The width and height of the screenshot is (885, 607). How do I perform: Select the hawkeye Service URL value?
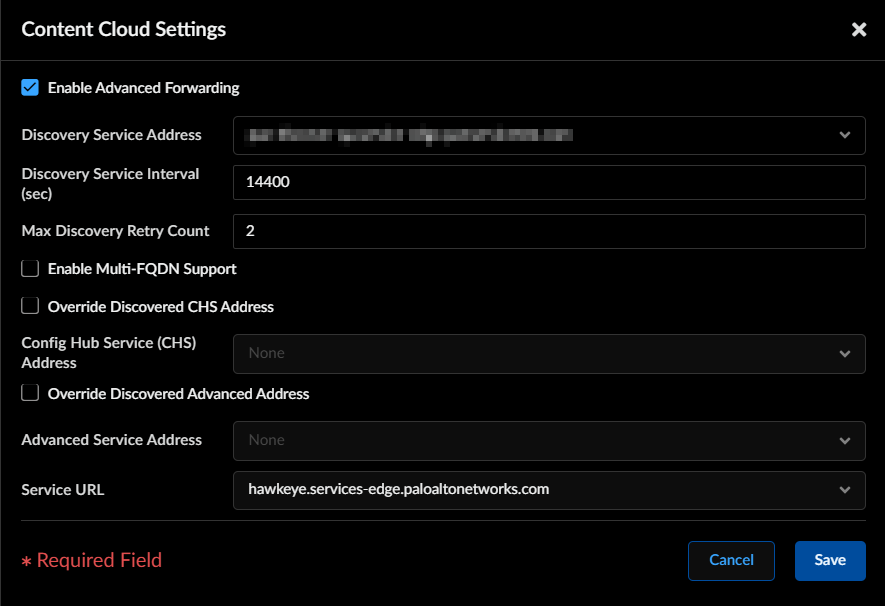398,489
